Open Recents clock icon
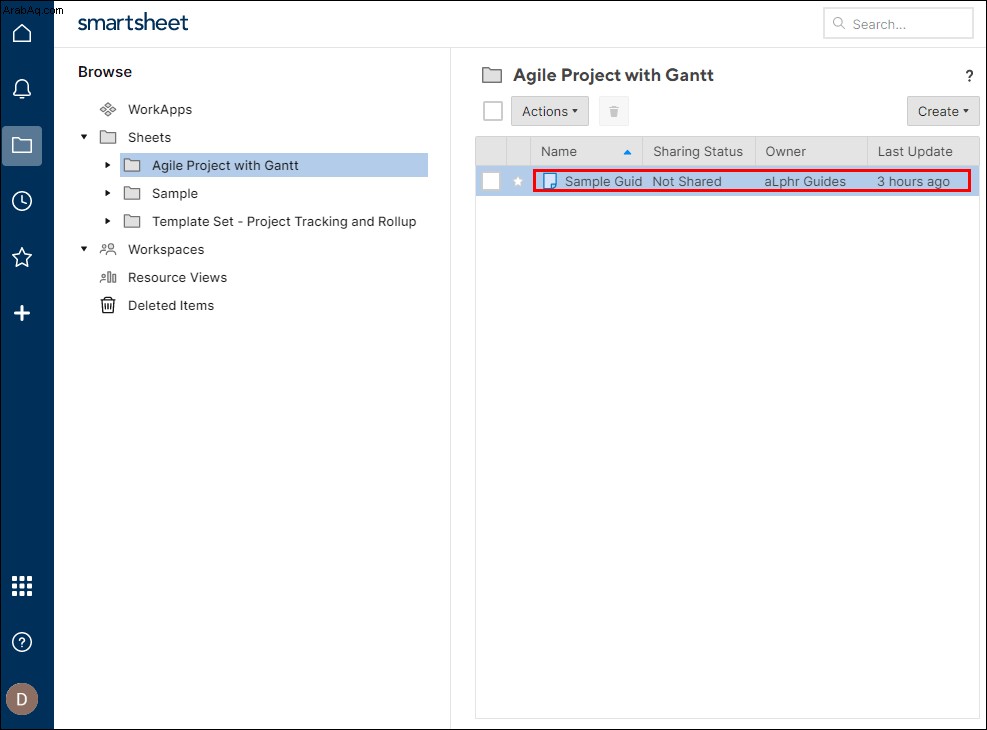This screenshot has height=730, width=987. coord(22,201)
